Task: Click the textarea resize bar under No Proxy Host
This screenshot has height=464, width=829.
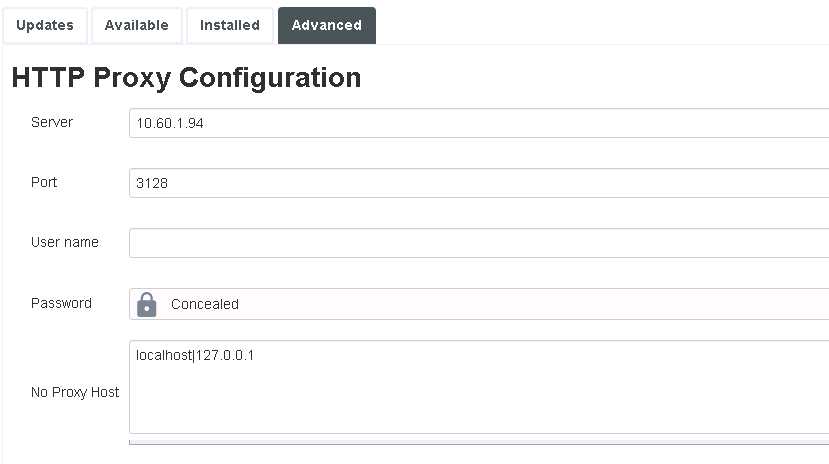Action: coord(480,440)
